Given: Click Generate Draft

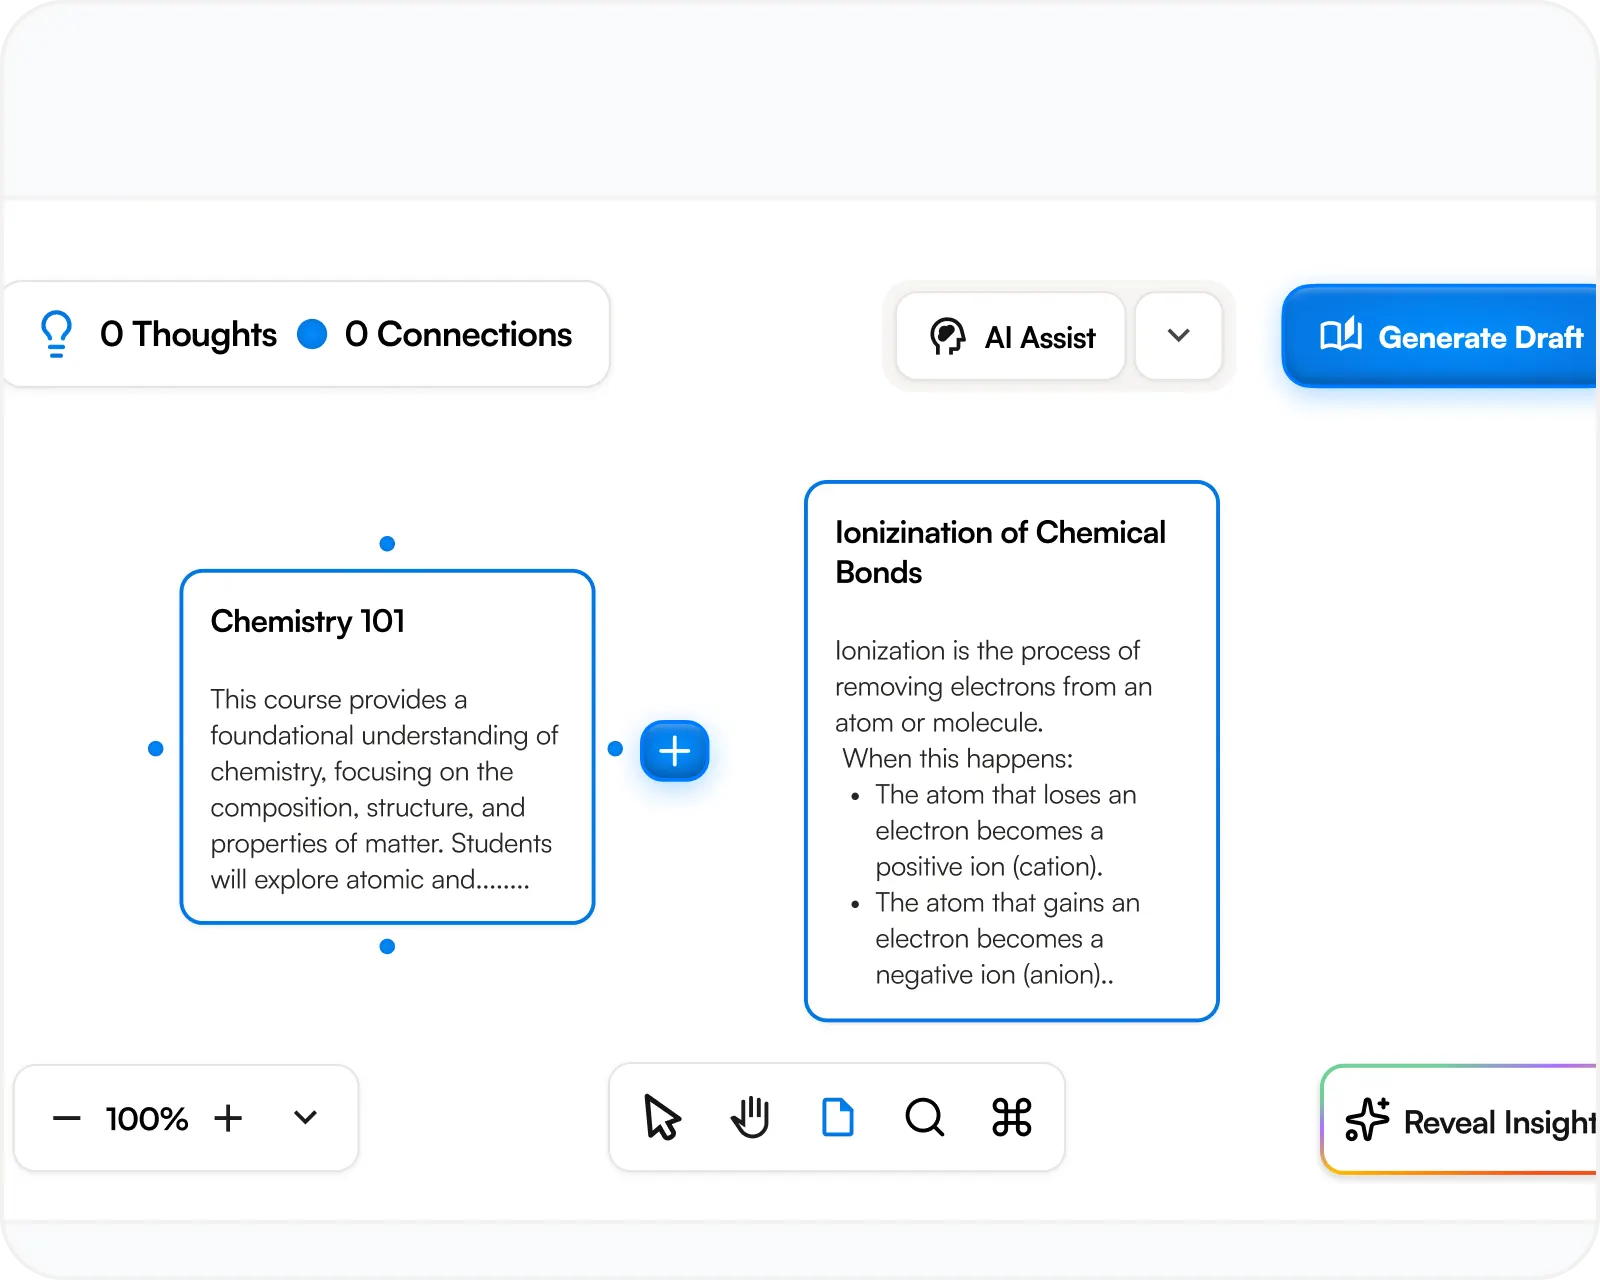Looking at the screenshot, I should coord(1460,337).
